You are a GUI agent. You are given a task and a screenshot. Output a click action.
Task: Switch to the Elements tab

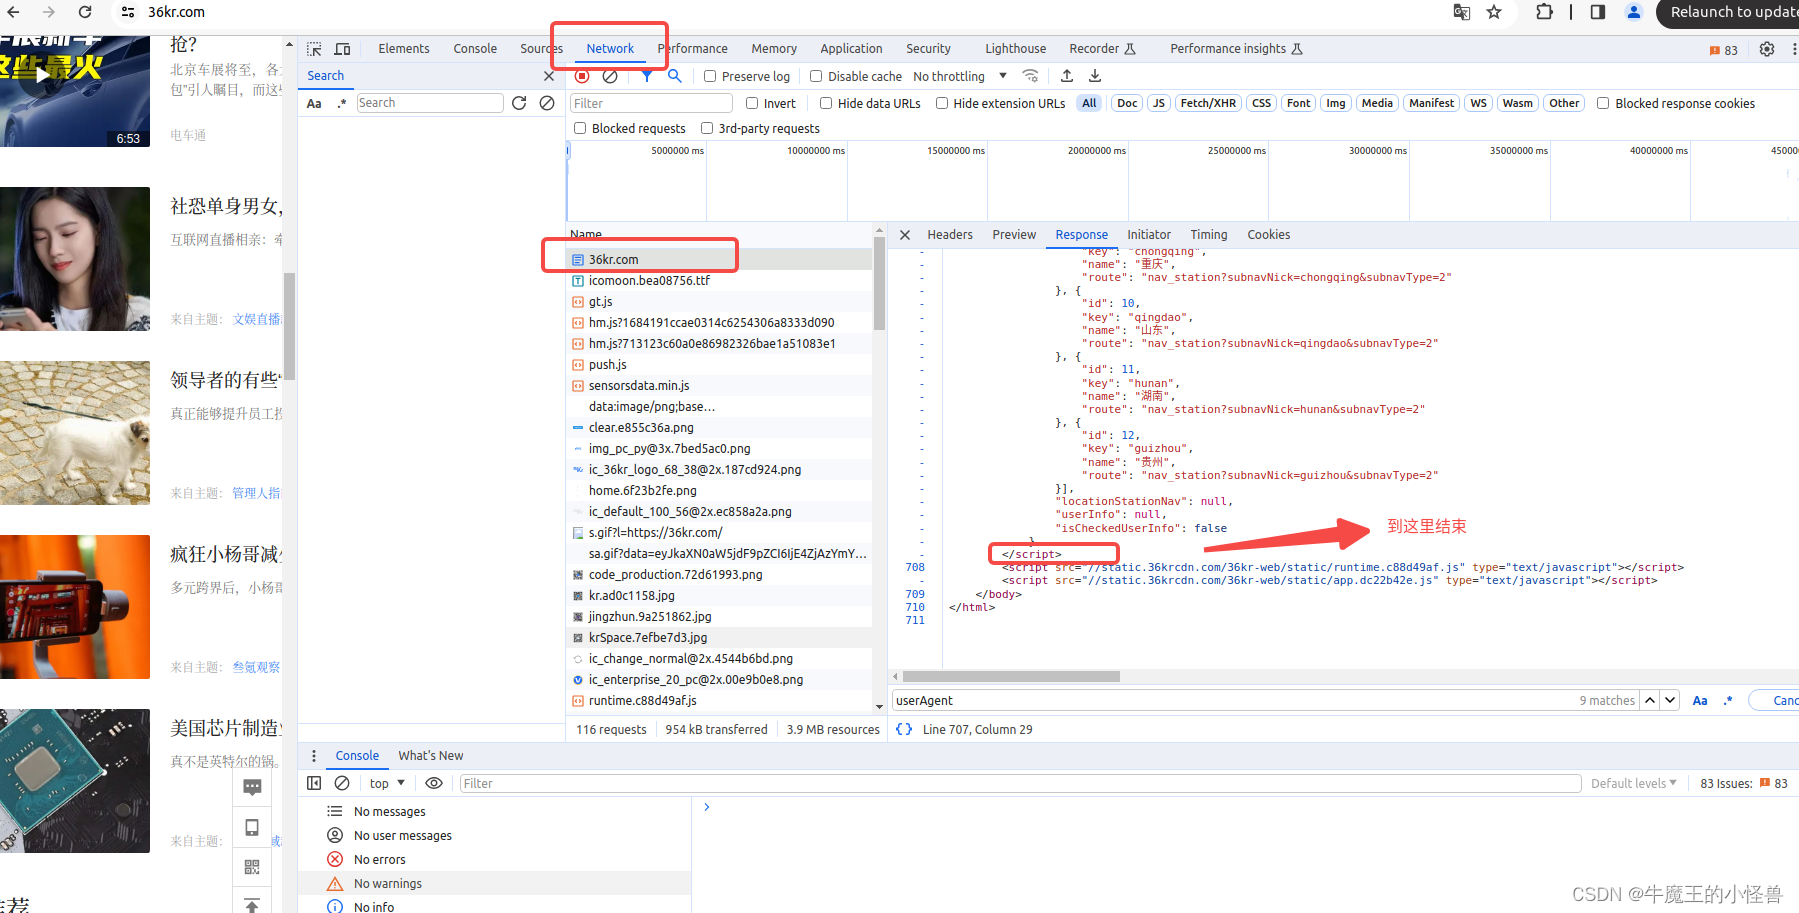point(404,49)
